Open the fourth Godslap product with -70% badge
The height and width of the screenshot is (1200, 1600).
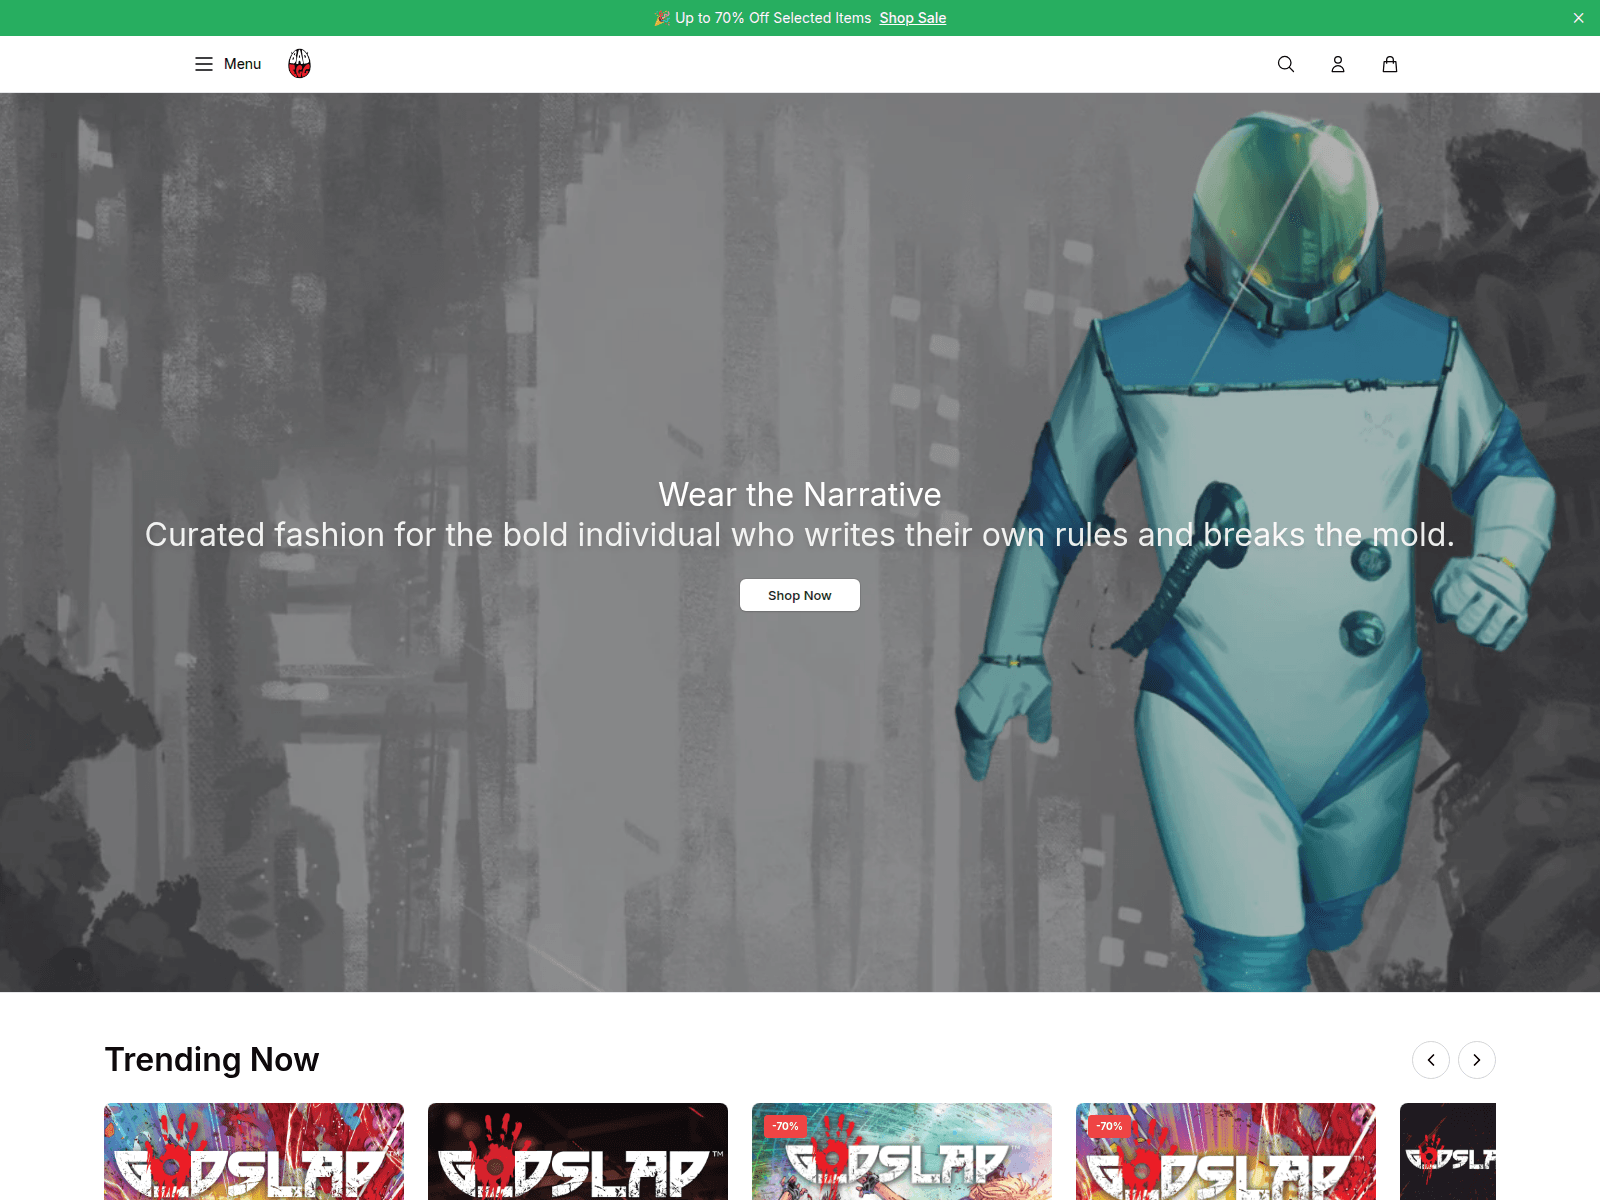[x=1226, y=1151]
